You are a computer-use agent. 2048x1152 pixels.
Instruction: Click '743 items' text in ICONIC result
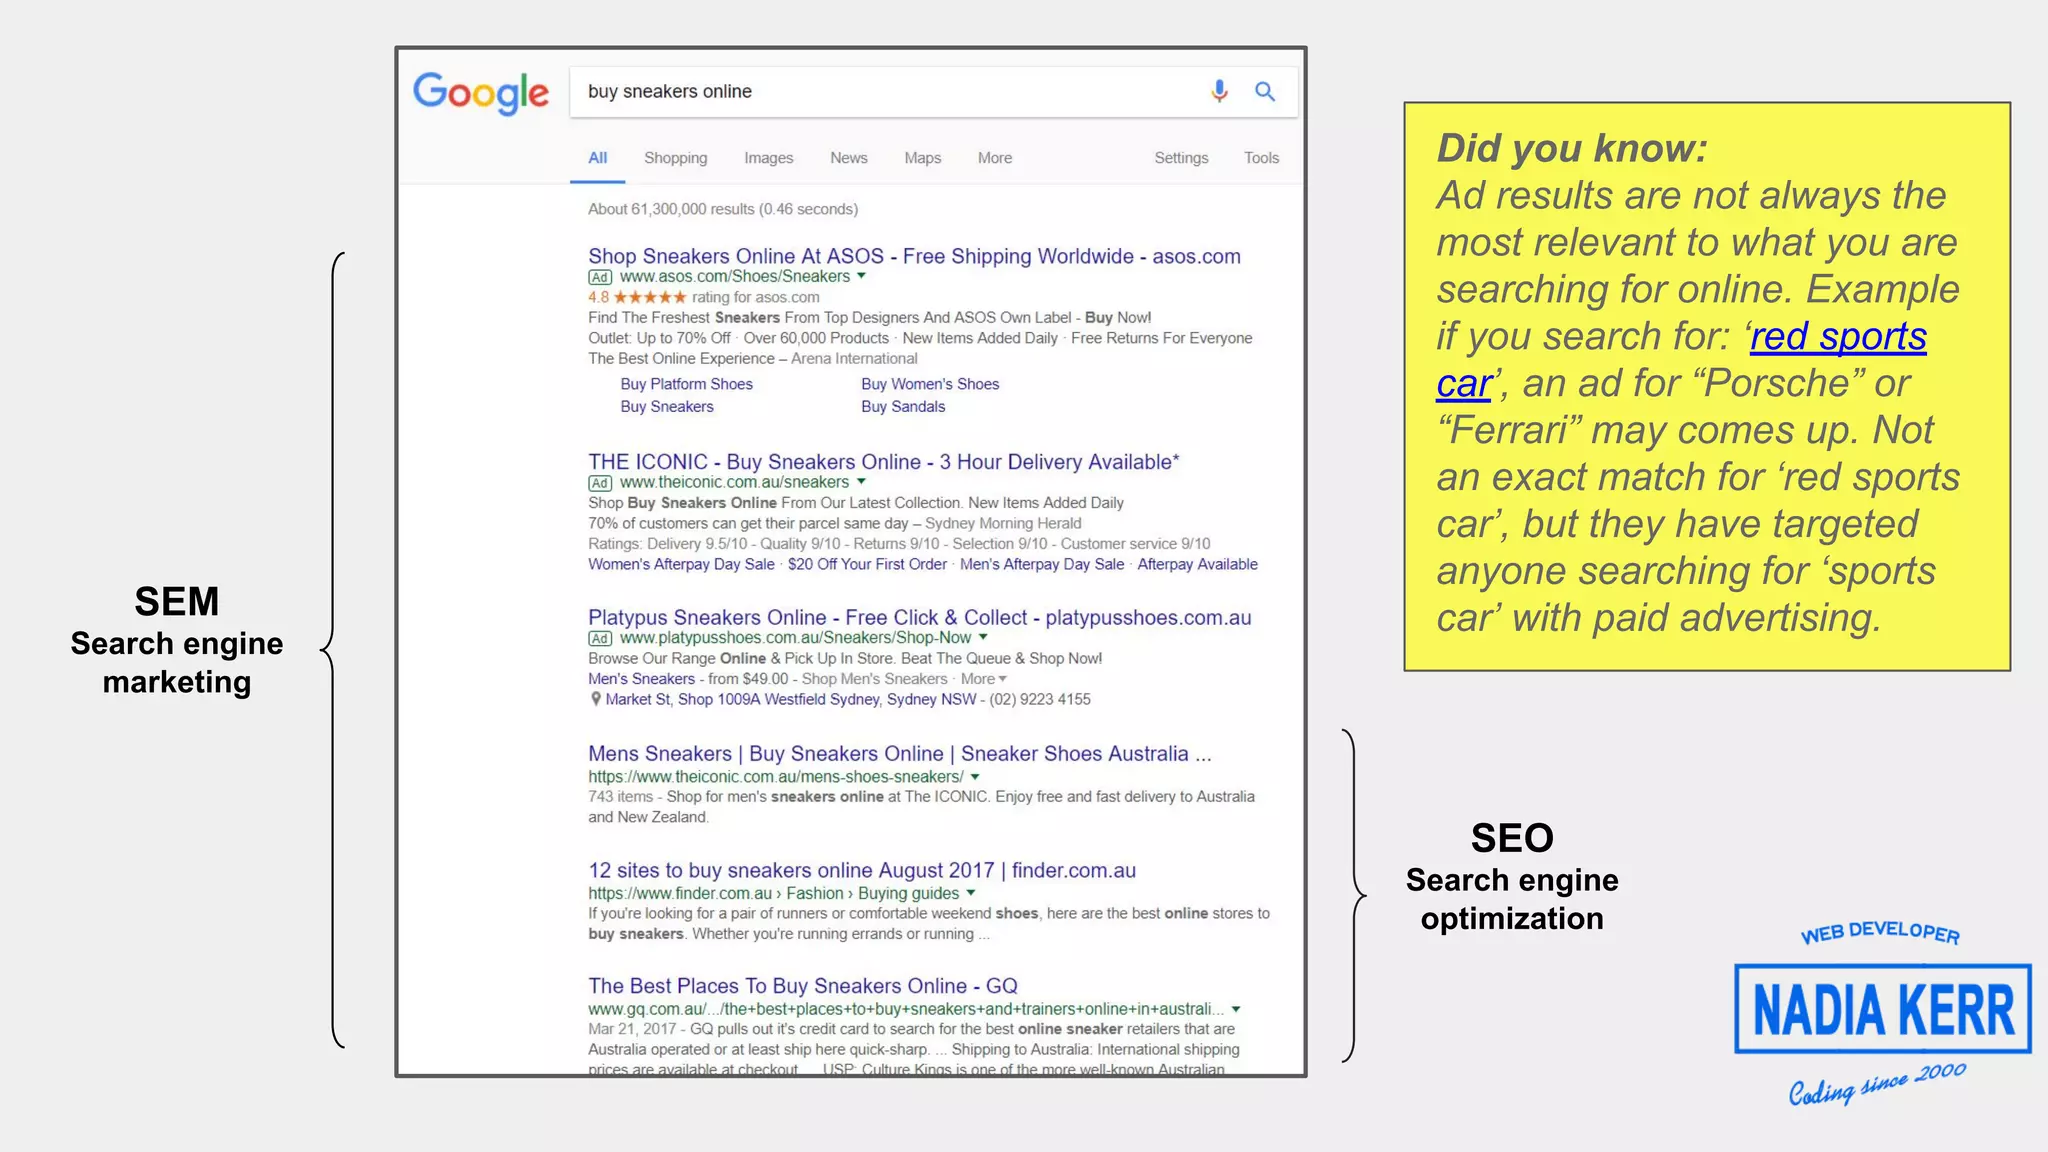(620, 797)
